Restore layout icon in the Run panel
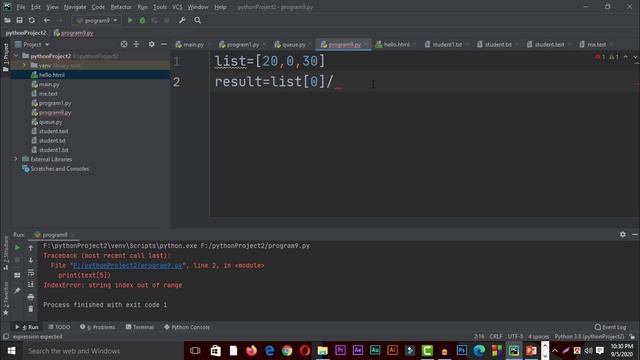The height and width of the screenshot is (360, 640). click(x=17, y=276)
